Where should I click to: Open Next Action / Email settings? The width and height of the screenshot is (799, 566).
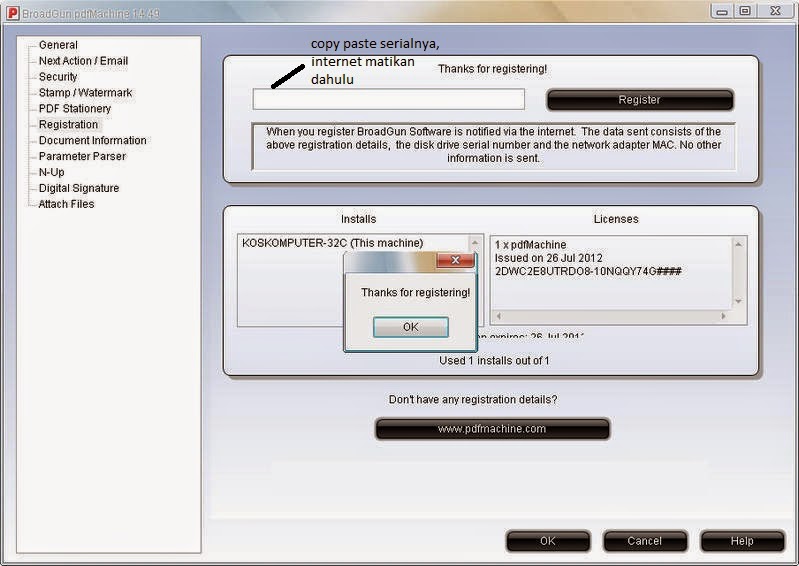point(83,61)
